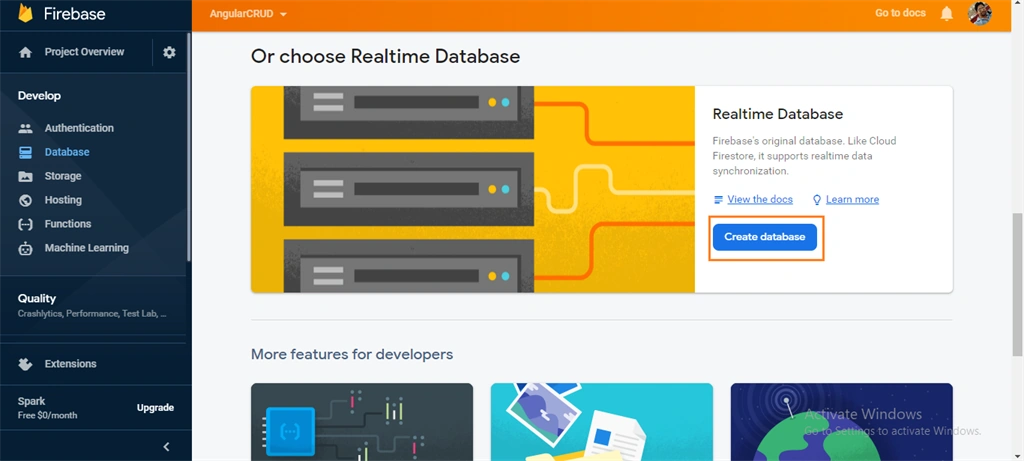
Task: Click the Spark Free $0/month plan text
Action: [x=48, y=408]
